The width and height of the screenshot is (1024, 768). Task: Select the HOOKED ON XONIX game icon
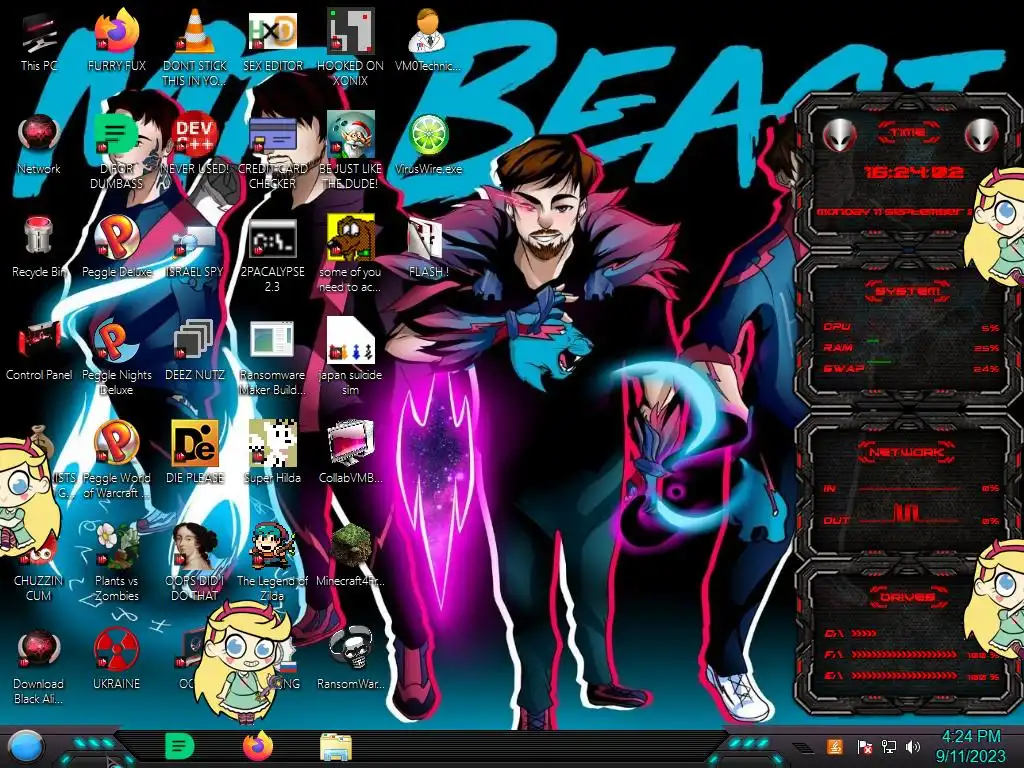(x=351, y=49)
